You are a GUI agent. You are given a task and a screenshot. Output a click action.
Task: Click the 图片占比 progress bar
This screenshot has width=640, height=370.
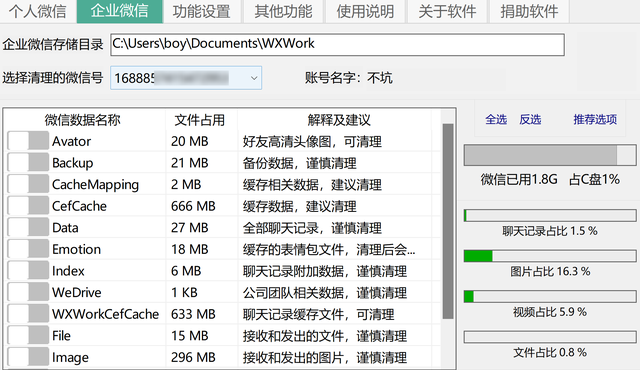click(550, 256)
